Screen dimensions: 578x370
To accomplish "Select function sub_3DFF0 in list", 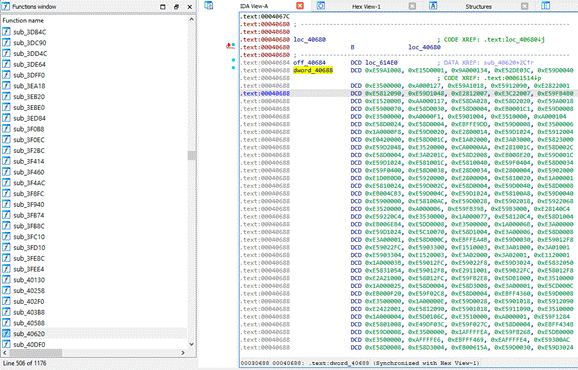I will (29, 75).
